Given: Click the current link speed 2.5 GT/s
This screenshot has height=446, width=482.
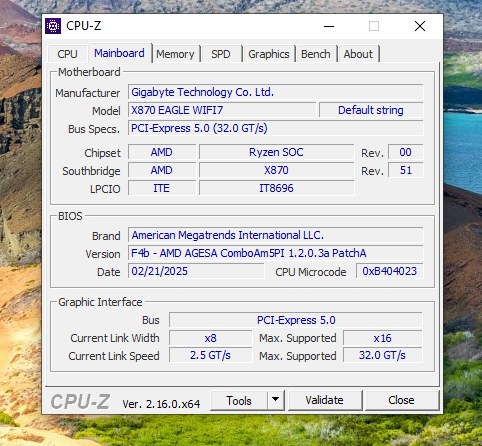Looking at the screenshot, I should [x=210, y=355].
